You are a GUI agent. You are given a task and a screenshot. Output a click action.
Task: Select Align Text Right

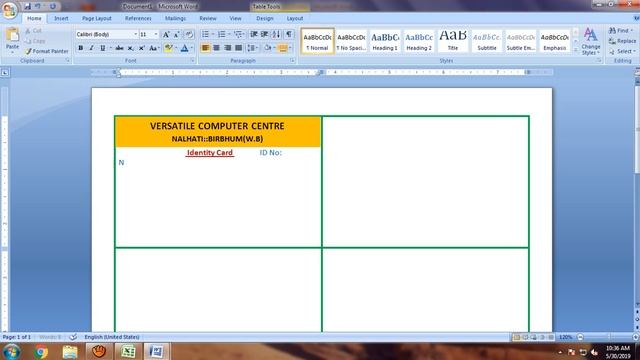pyautogui.click(x=227, y=48)
